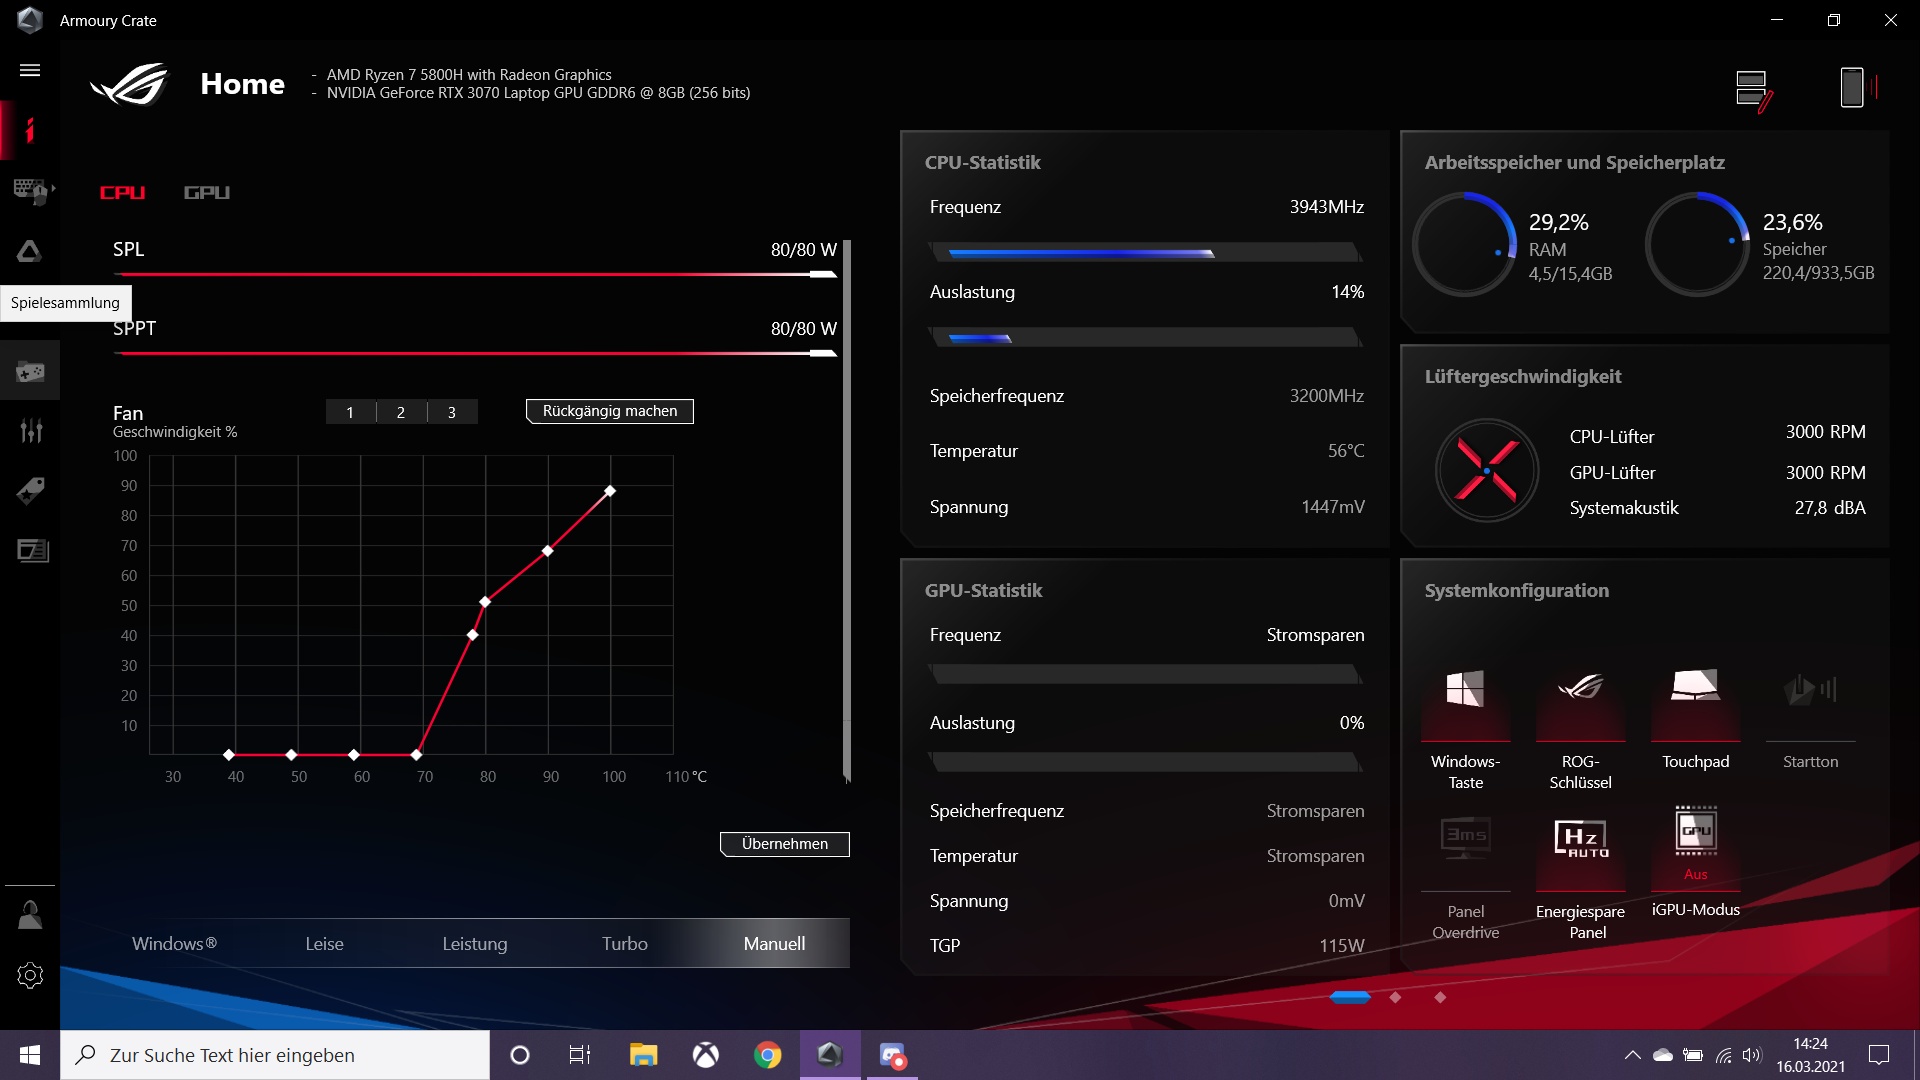Screen dimensions: 1920x1080
Task: Switch to the GPU tab
Action: (x=206, y=192)
